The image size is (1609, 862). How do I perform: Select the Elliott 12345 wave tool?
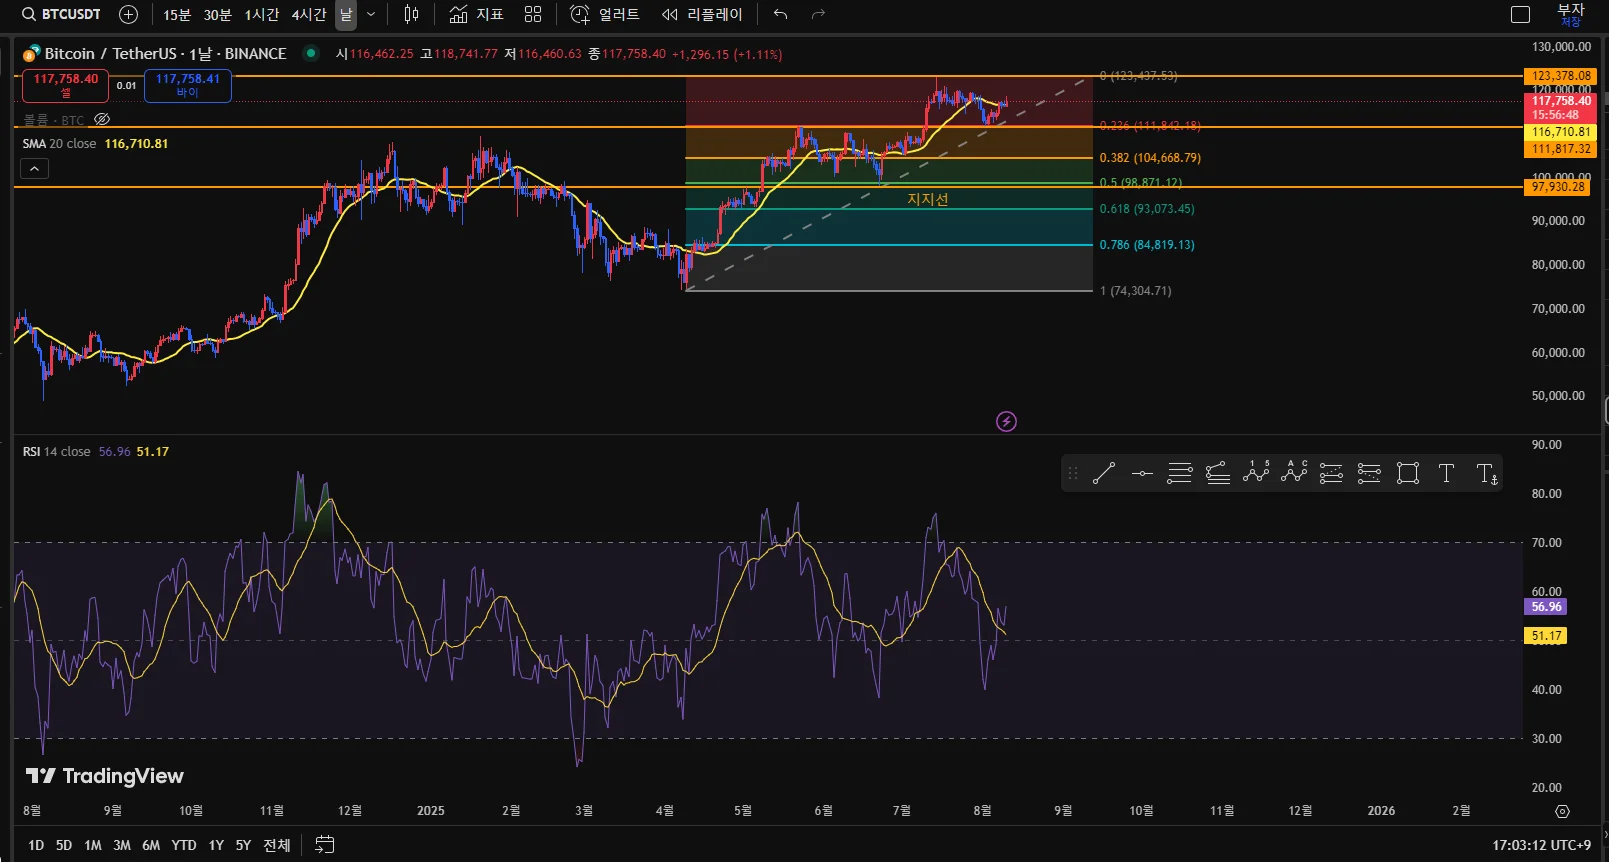[x=1256, y=472]
